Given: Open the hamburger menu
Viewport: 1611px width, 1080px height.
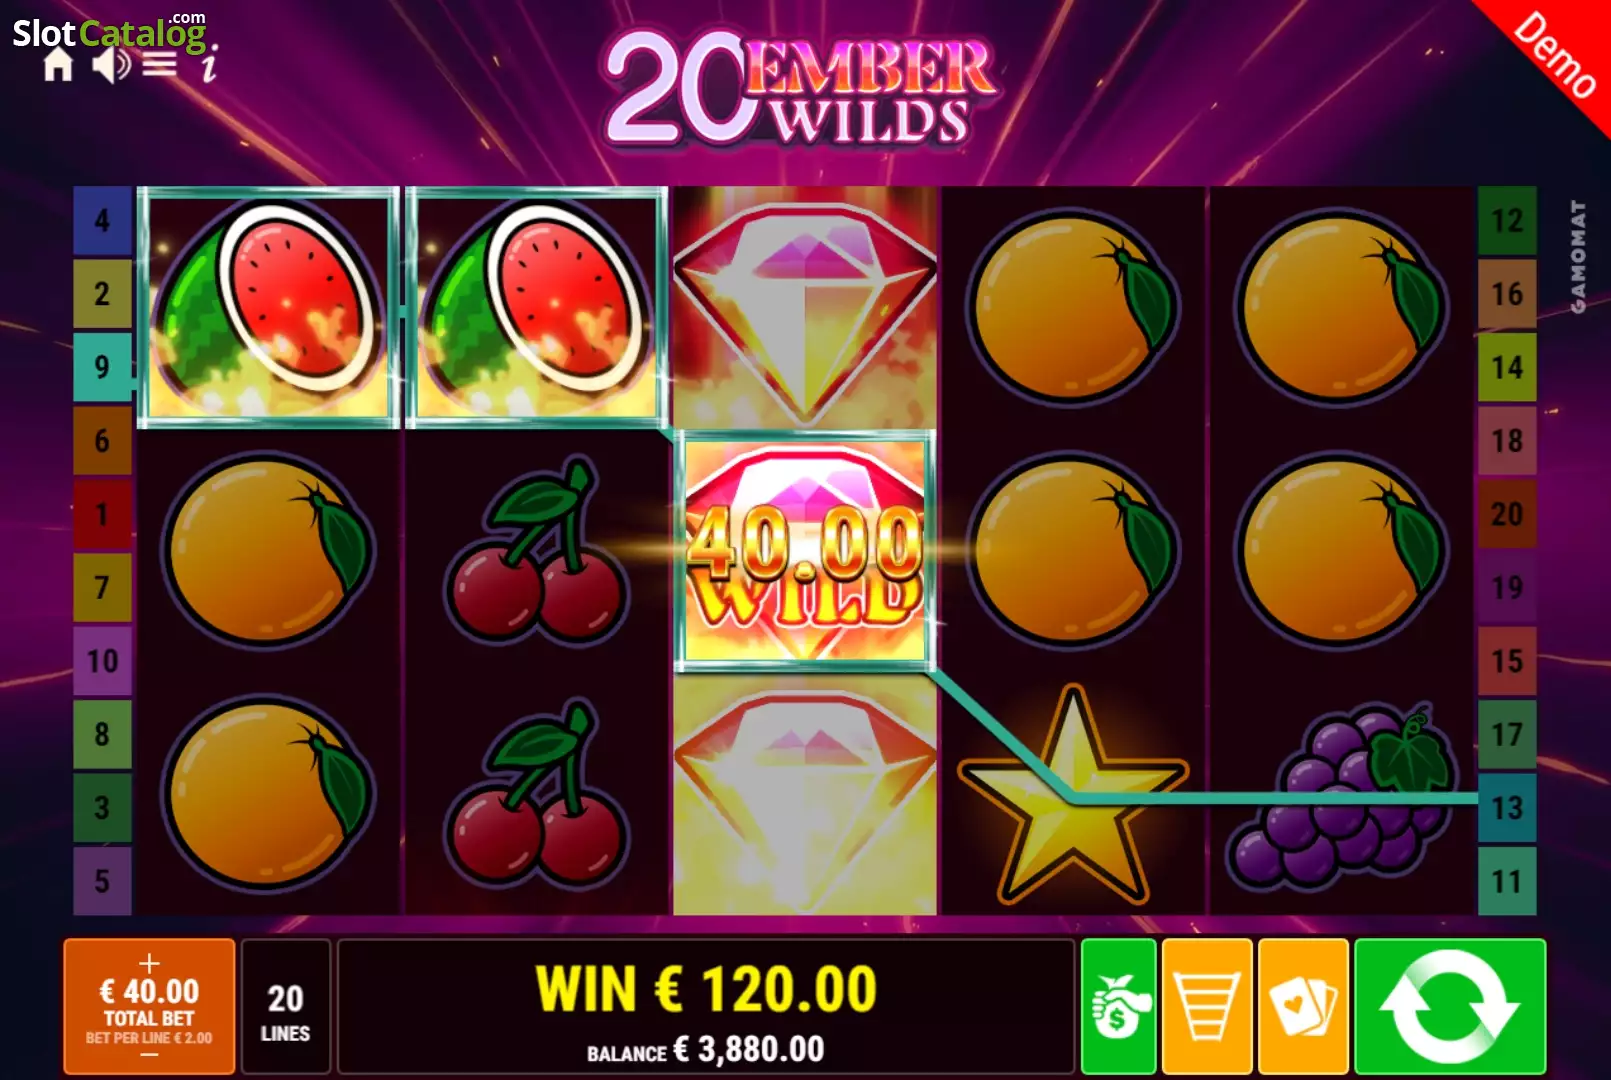Looking at the screenshot, I should click(160, 65).
